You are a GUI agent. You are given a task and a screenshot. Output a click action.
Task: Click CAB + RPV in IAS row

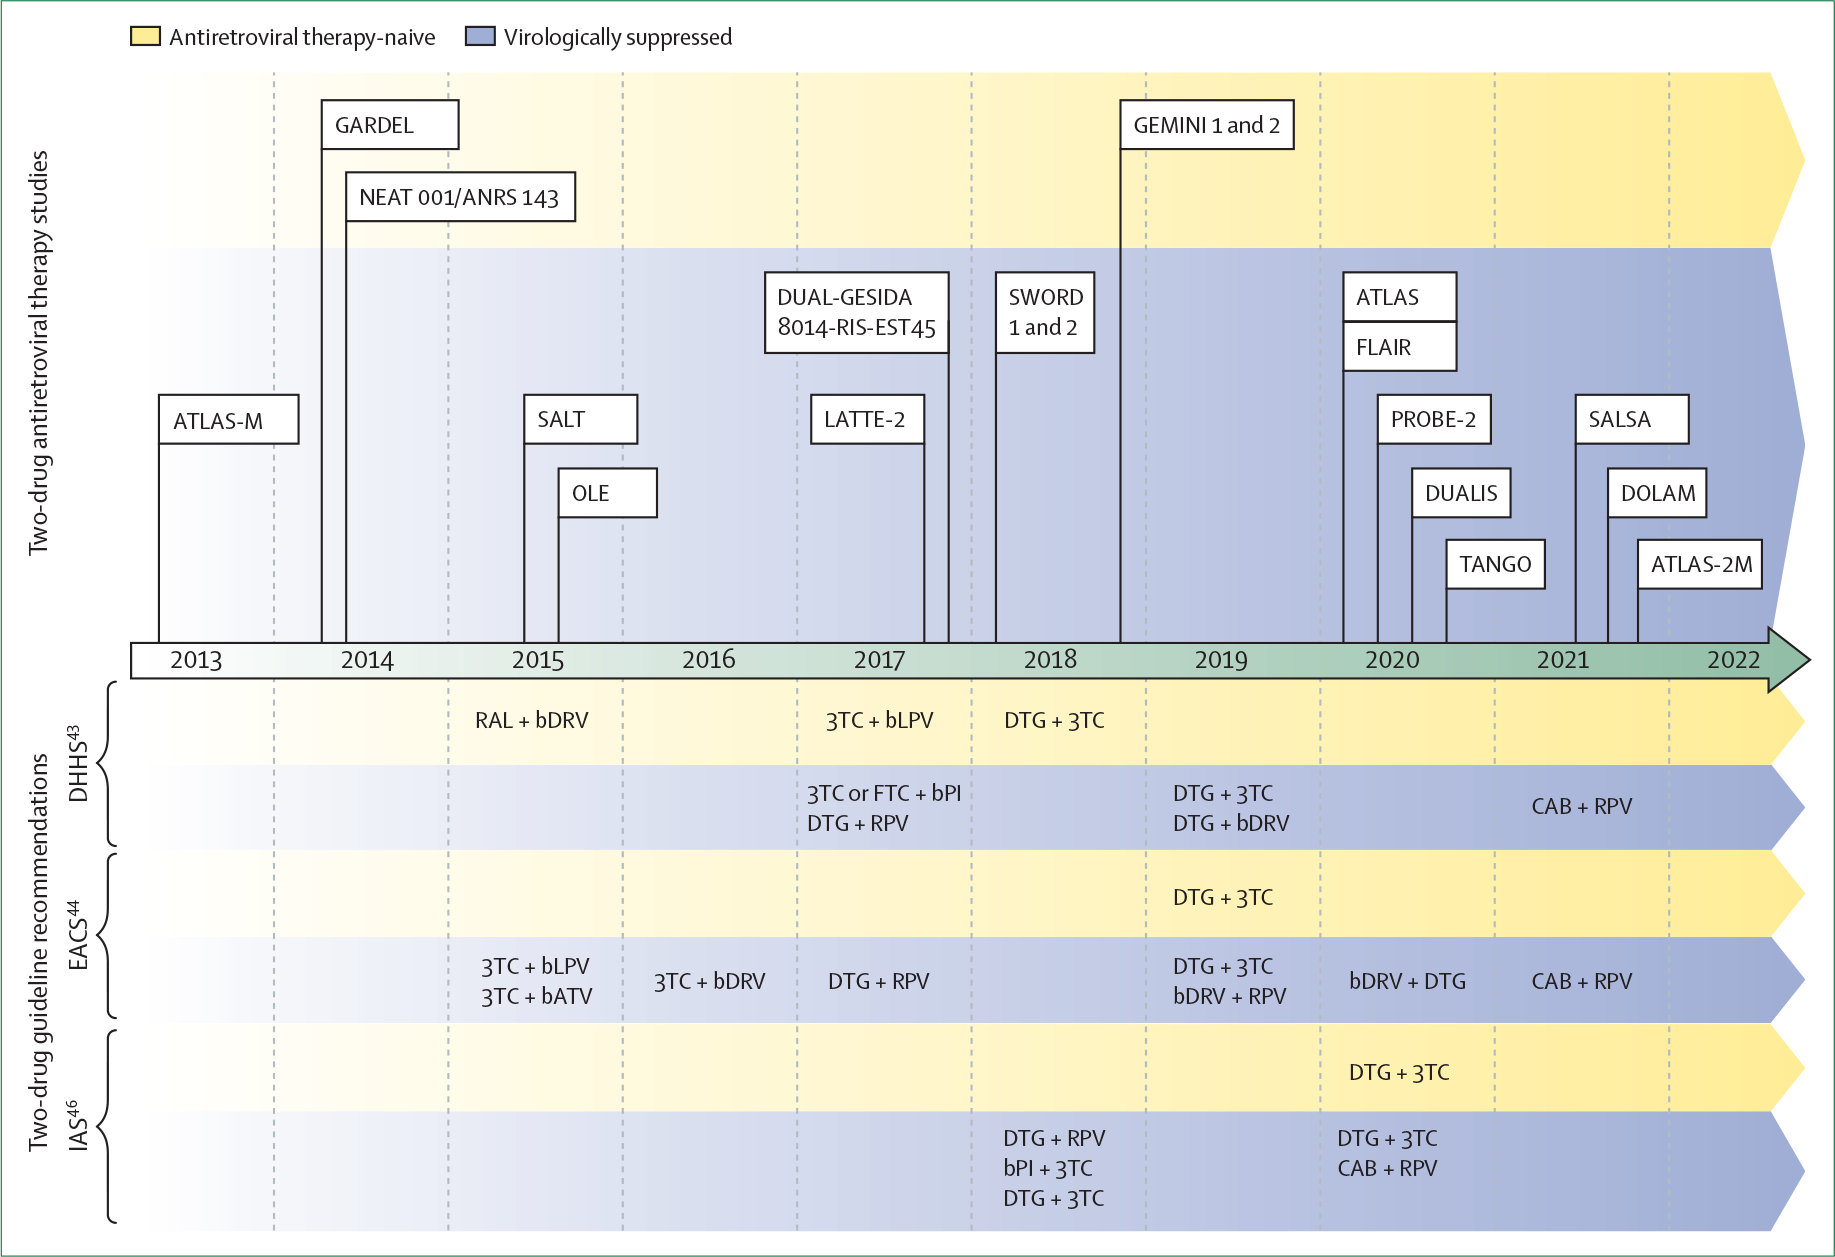[x=1388, y=1168]
